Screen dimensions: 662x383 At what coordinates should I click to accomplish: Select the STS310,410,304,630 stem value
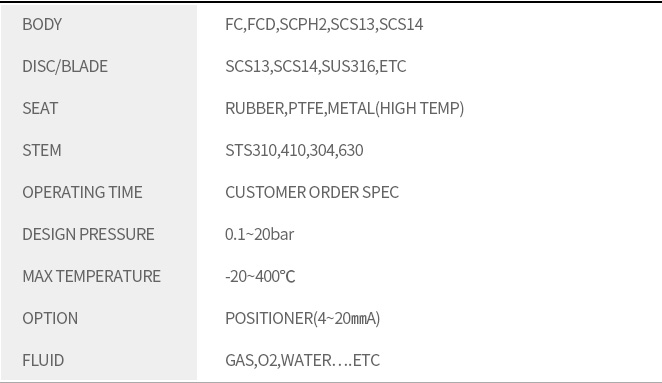[294, 150]
